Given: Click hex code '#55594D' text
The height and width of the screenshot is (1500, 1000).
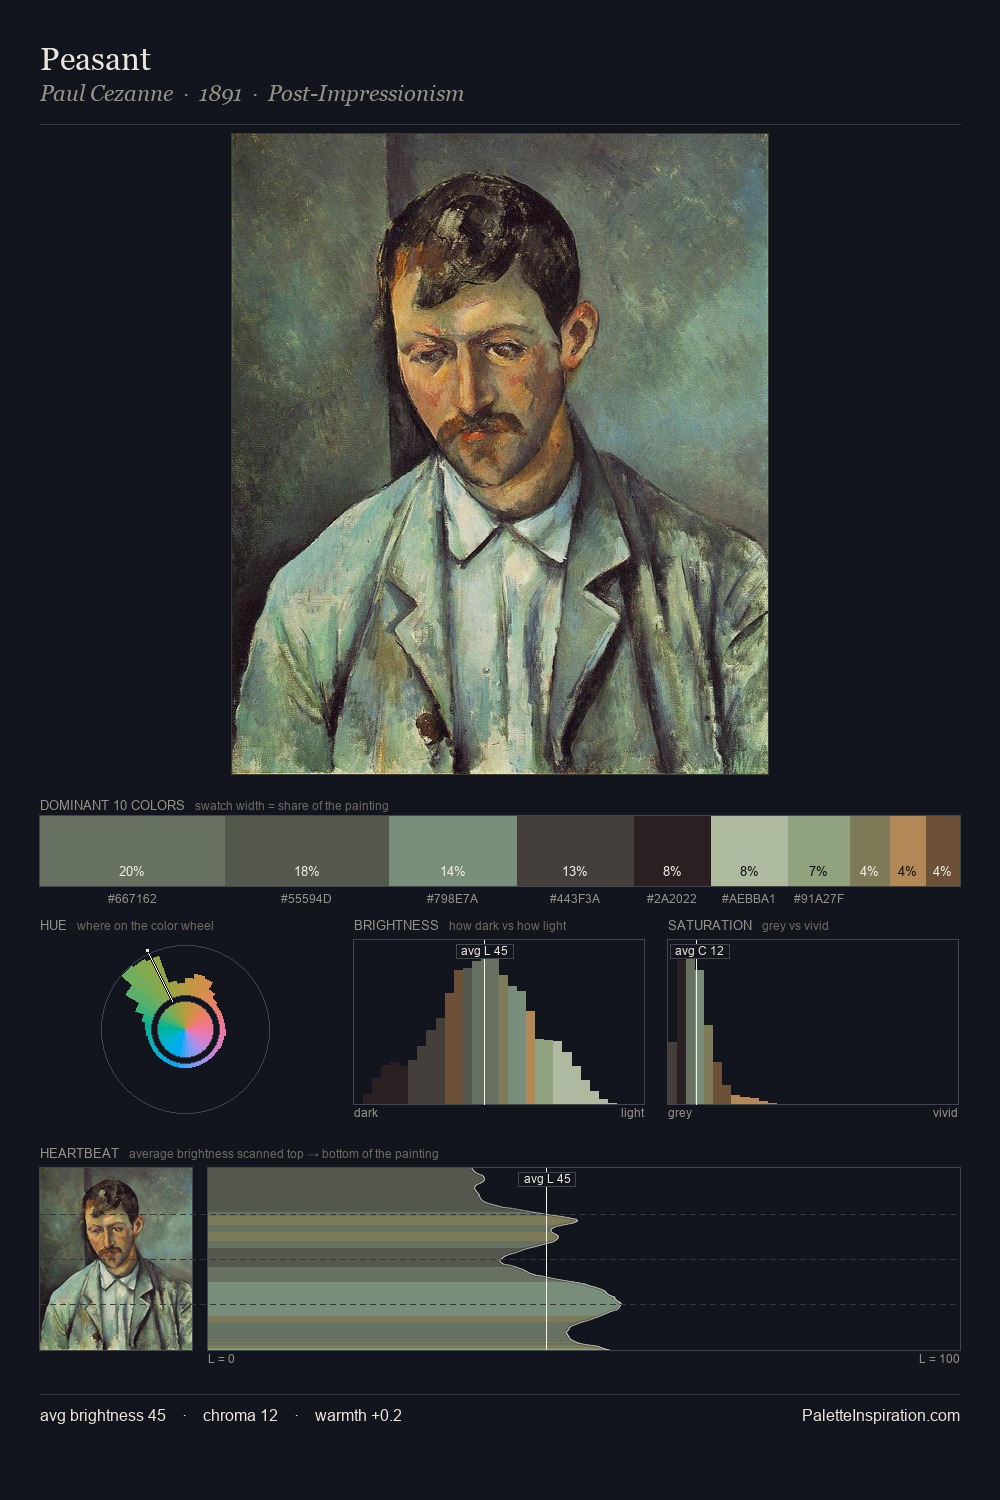Looking at the screenshot, I should click(306, 899).
